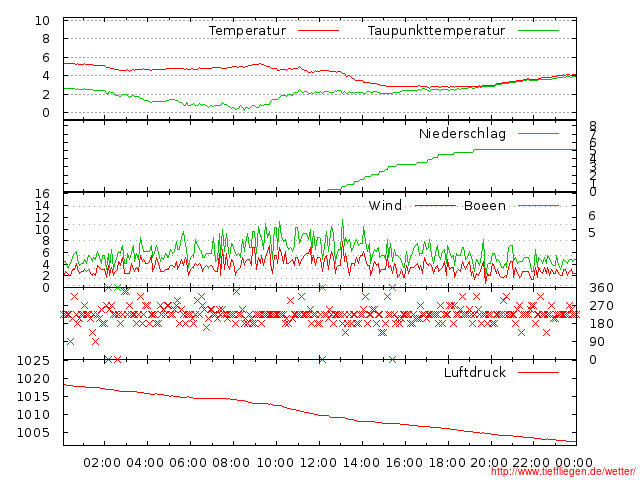
Task: Click the red Luftdruck legend line sample
Action: point(538,372)
